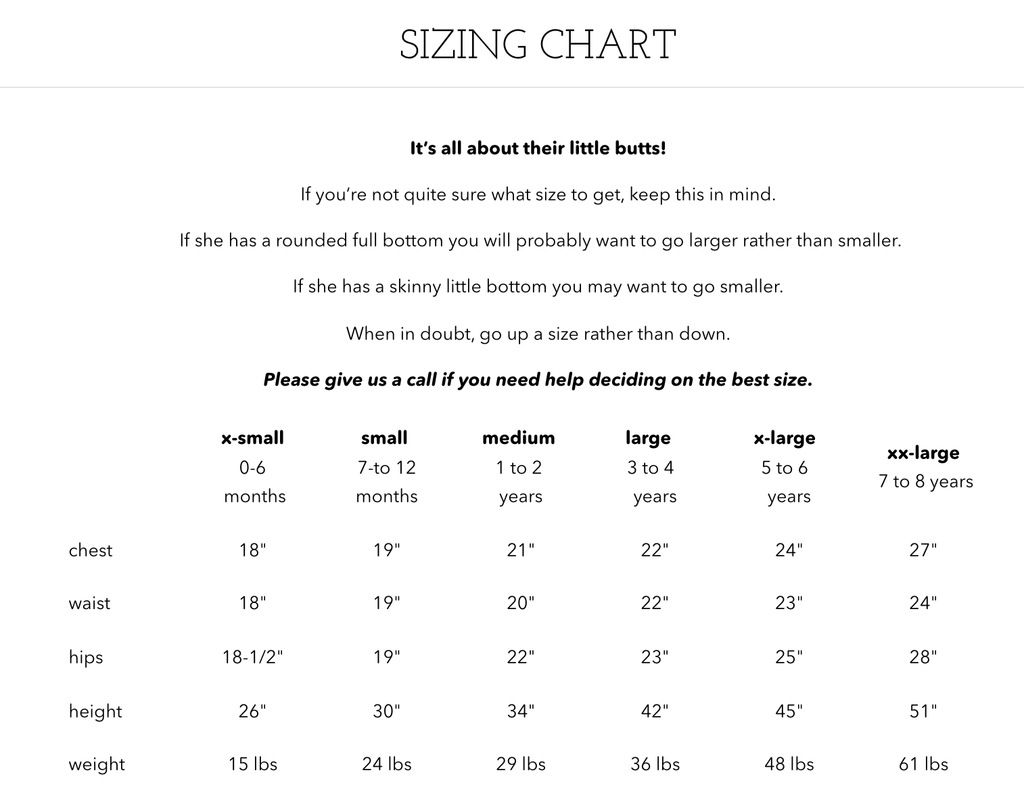Click the medium height value 34"
This screenshot has height=804, width=1024.
click(520, 712)
